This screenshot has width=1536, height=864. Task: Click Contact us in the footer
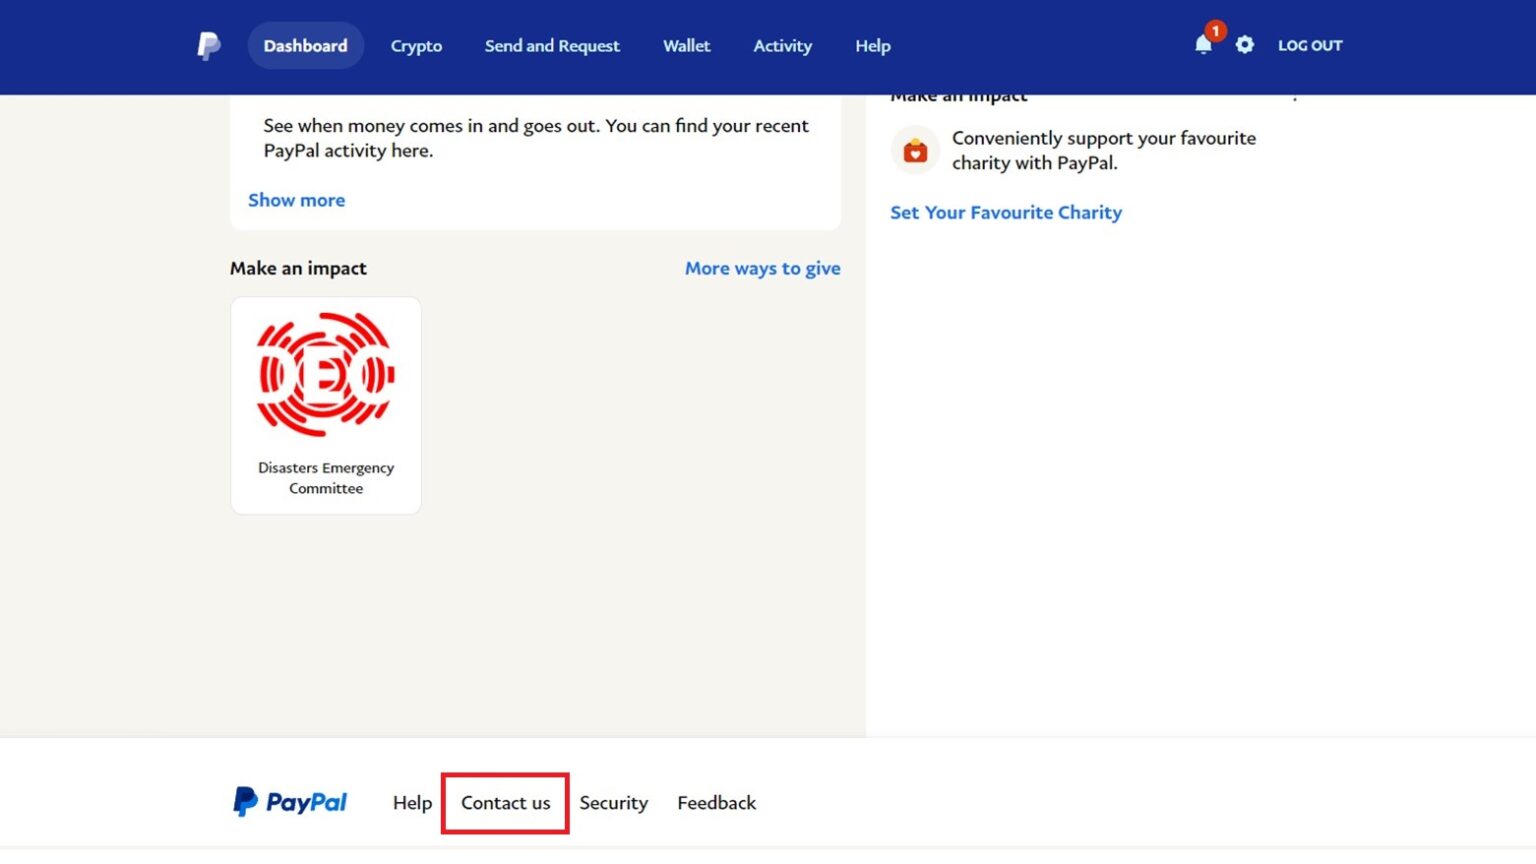[x=505, y=802]
